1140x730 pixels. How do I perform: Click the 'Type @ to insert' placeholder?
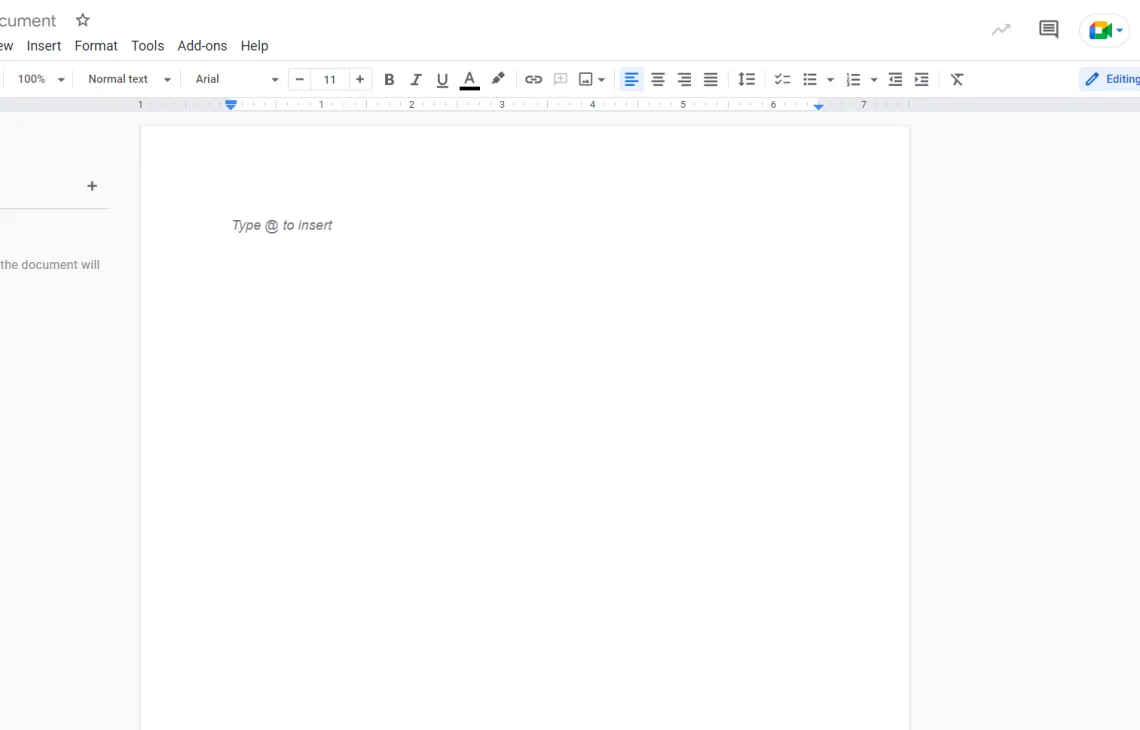[x=282, y=225]
